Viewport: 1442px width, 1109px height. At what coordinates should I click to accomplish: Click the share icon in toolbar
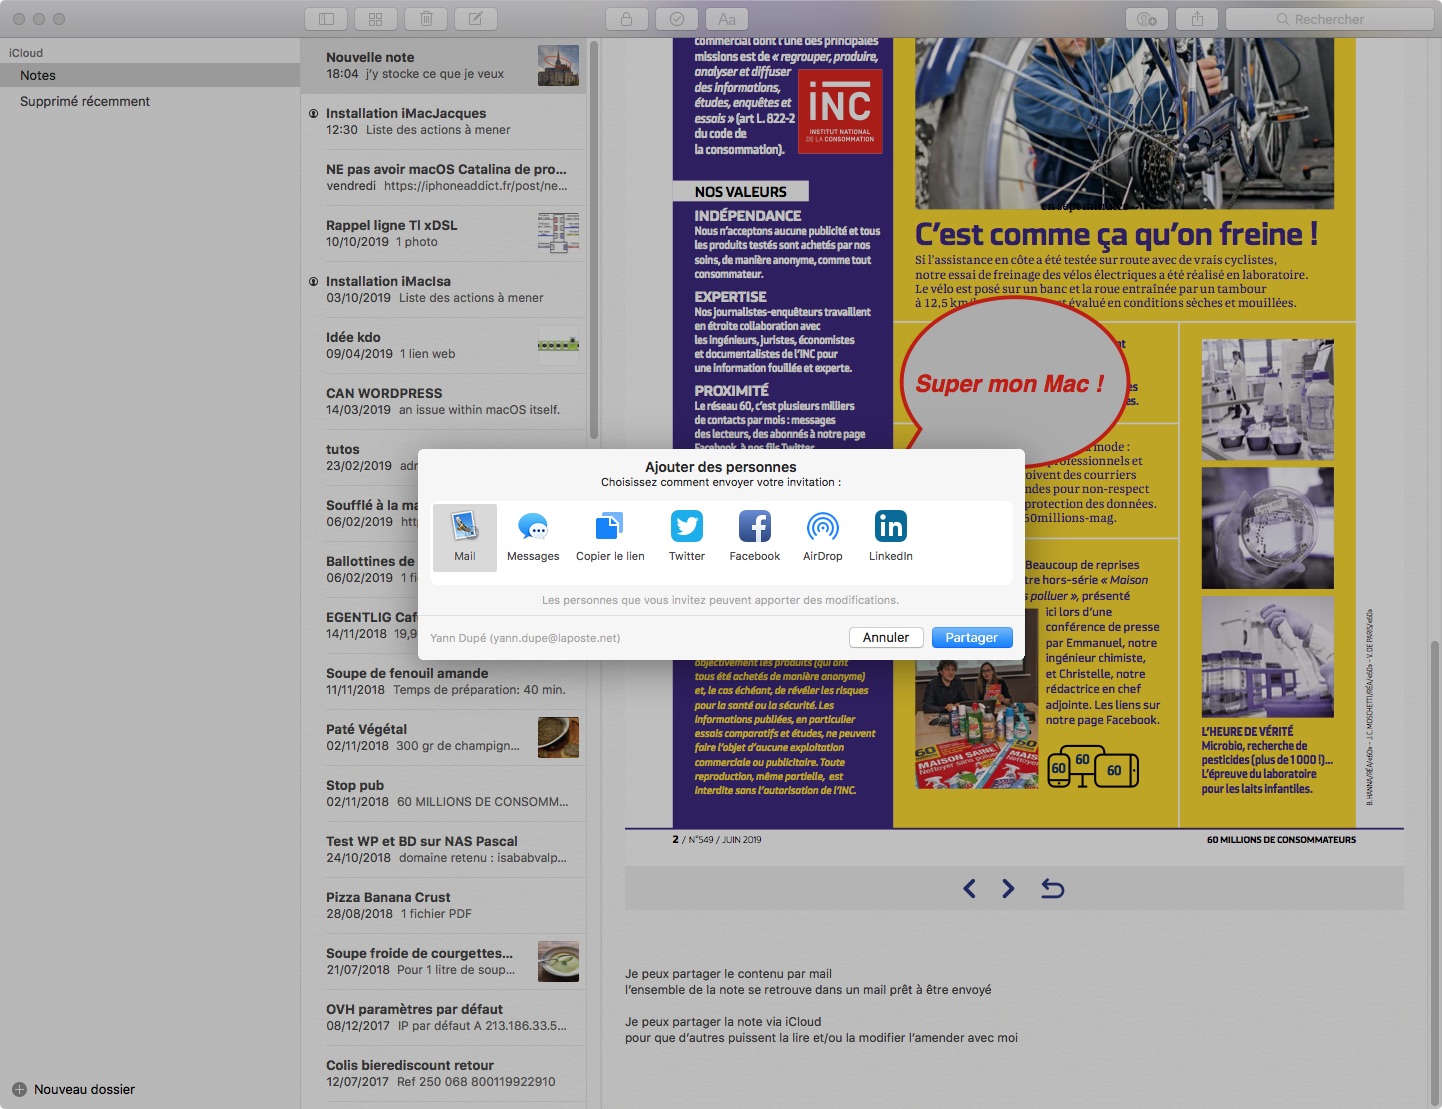click(1197, 19)
